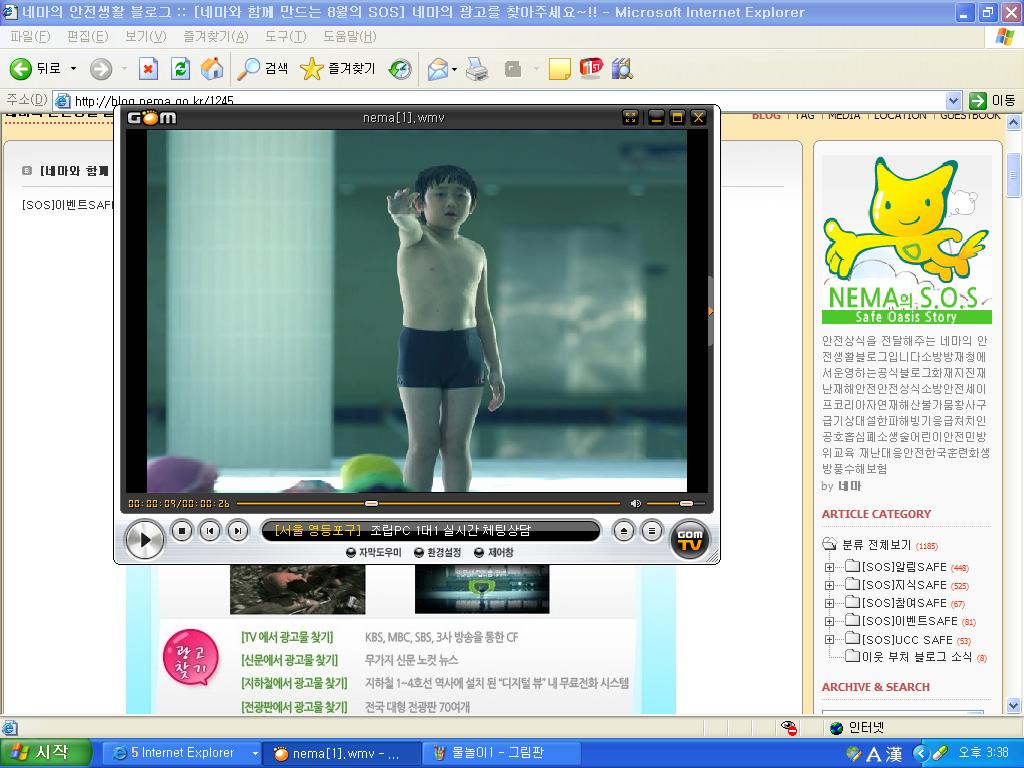Open the browser history clock icon
This screenshot has width=1024, height=768.
click(x=400, y=69)
